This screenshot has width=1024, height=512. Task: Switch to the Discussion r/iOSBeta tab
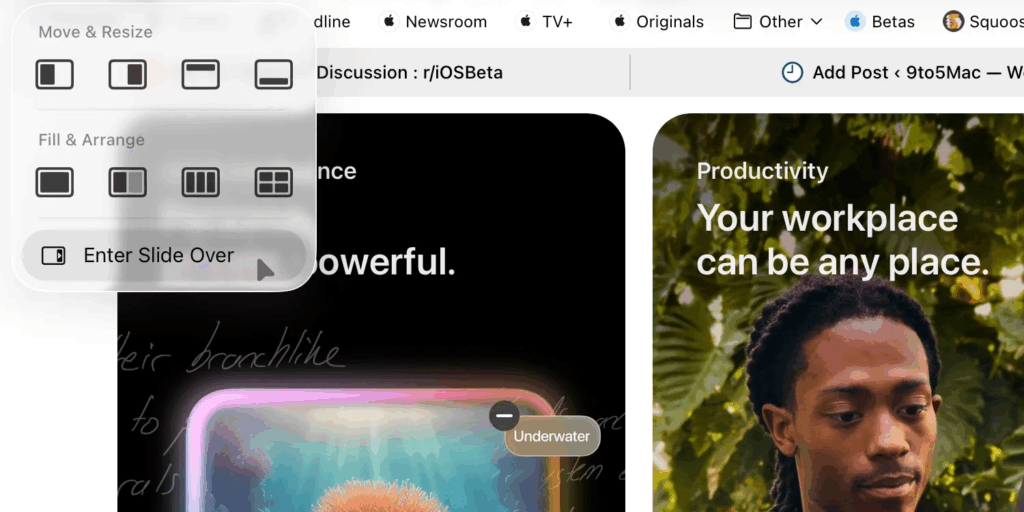pyautogui.click(x=410, y=72)
